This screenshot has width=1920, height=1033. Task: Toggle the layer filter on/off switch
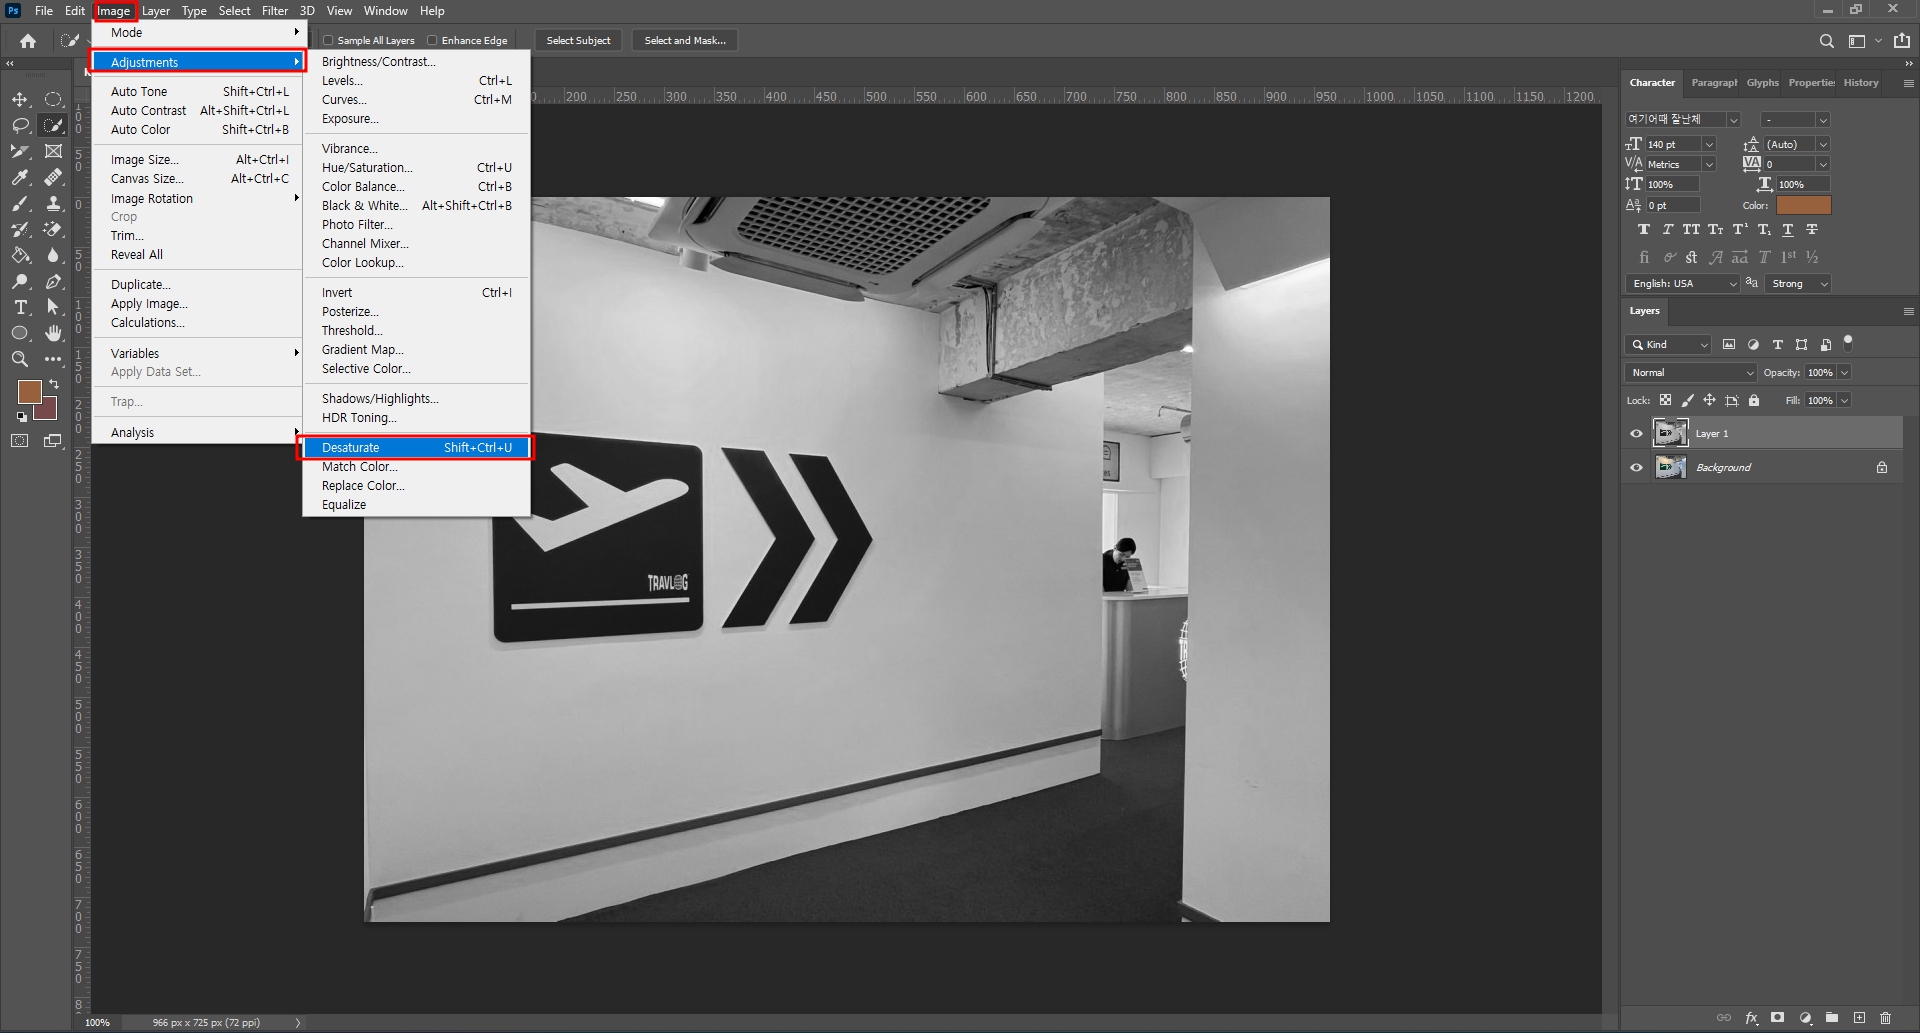tap(1848, 343)
